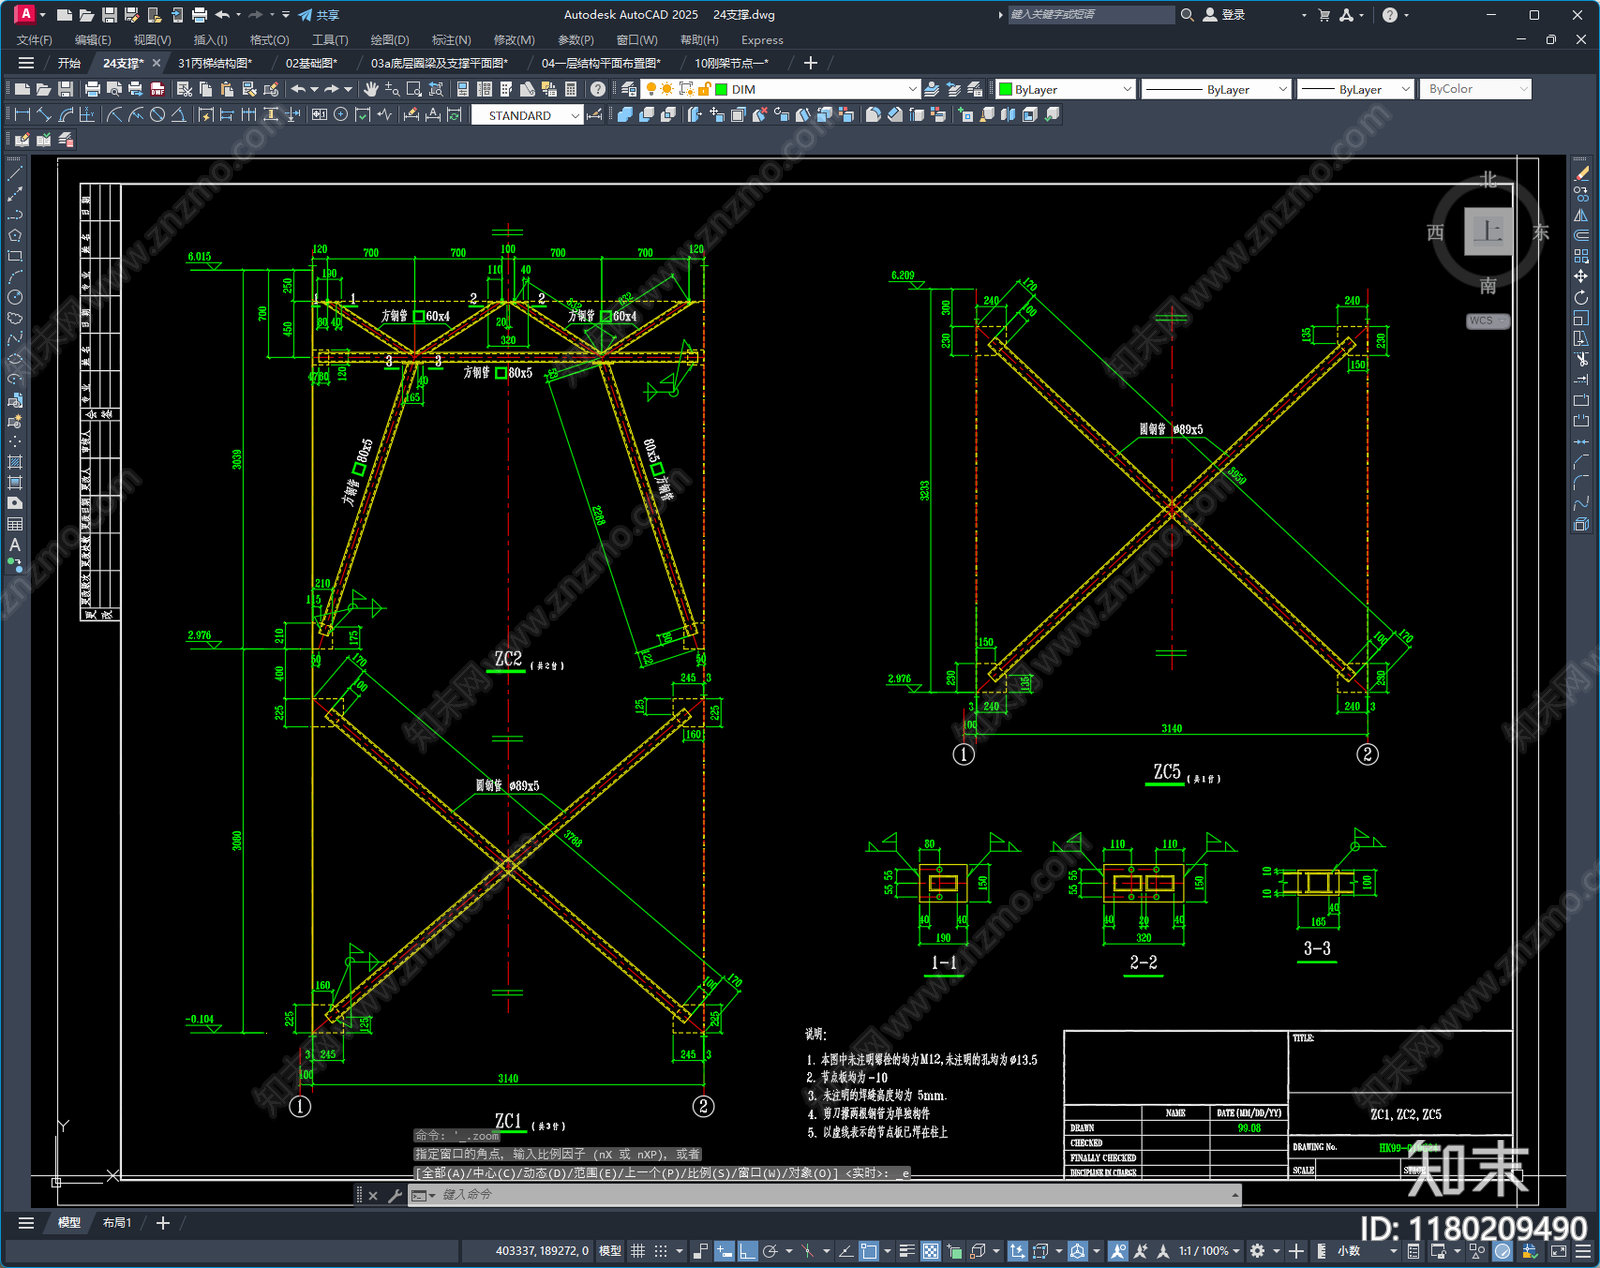Viewport: 1600px width, 1268px height.
Task: Click the Diameter dimension icon
Action: pyautogui.click(x=157, y=115)
